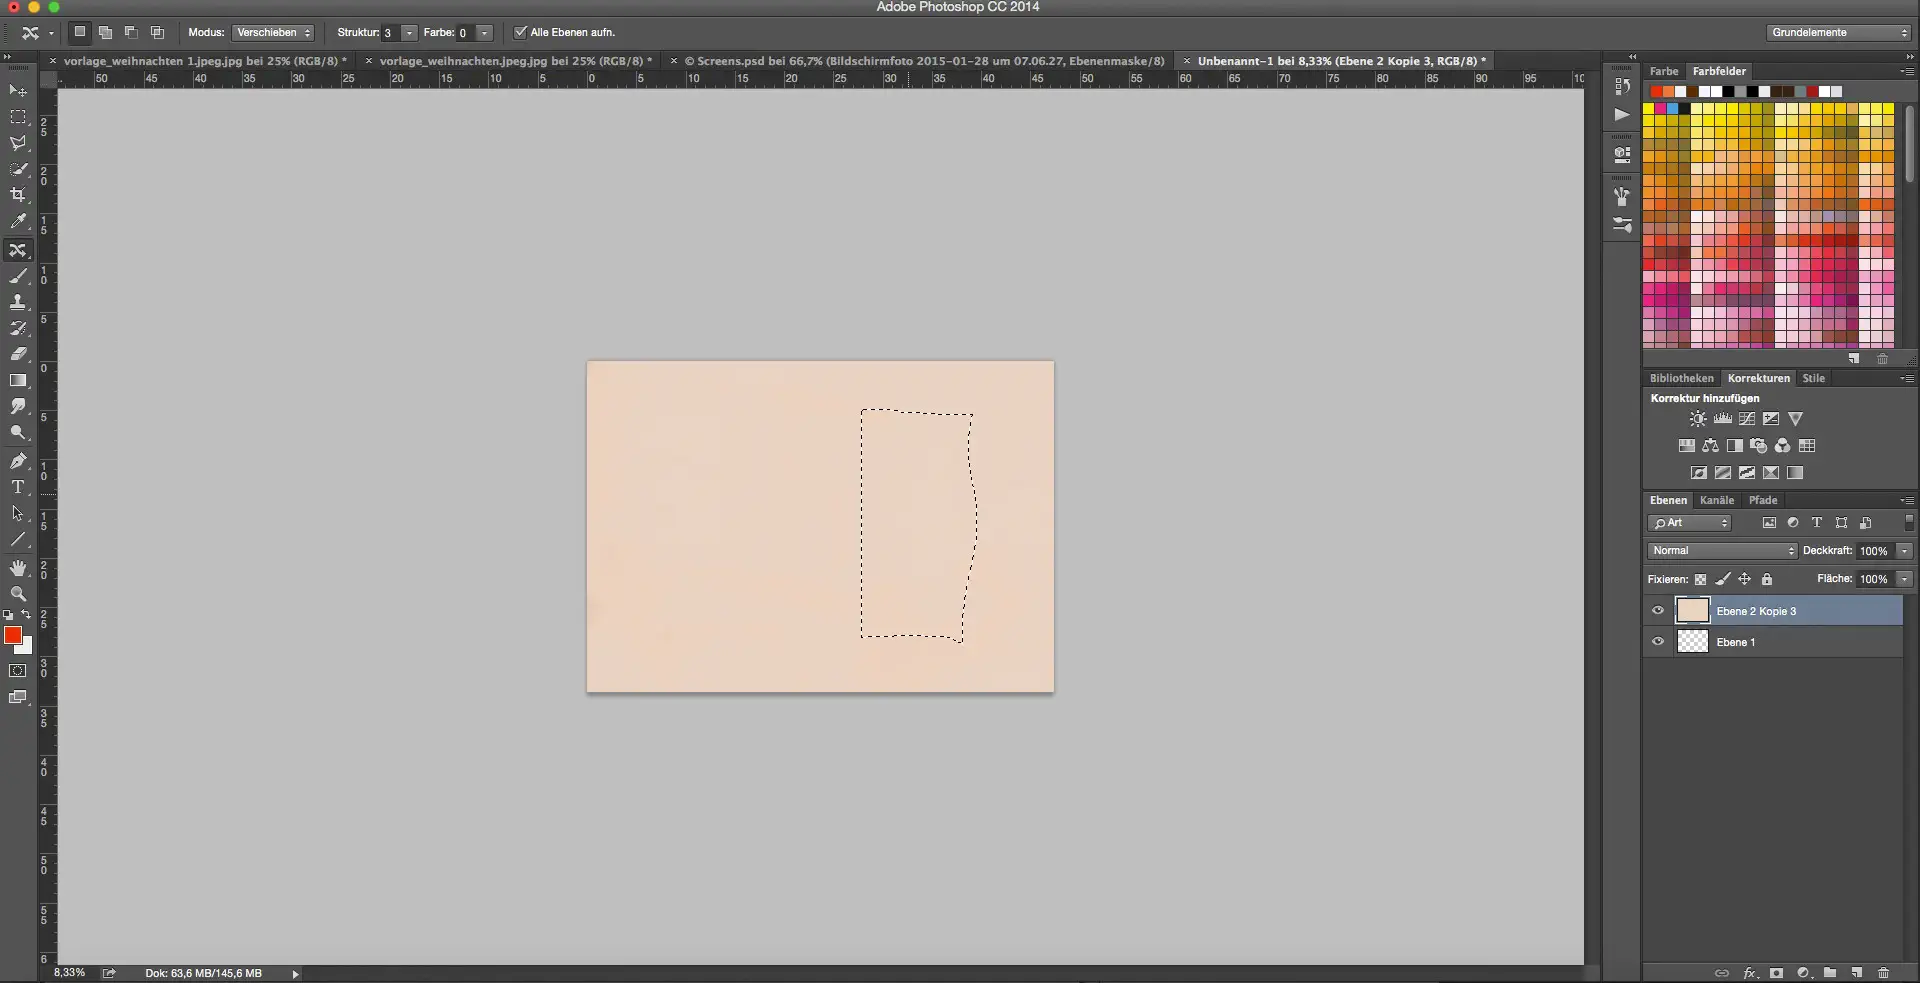The height and width of the screenshot is (983, 1920).
Task: Toggle visibility of Ebene 2 Kopie 3
Action: coord(1657,611)
